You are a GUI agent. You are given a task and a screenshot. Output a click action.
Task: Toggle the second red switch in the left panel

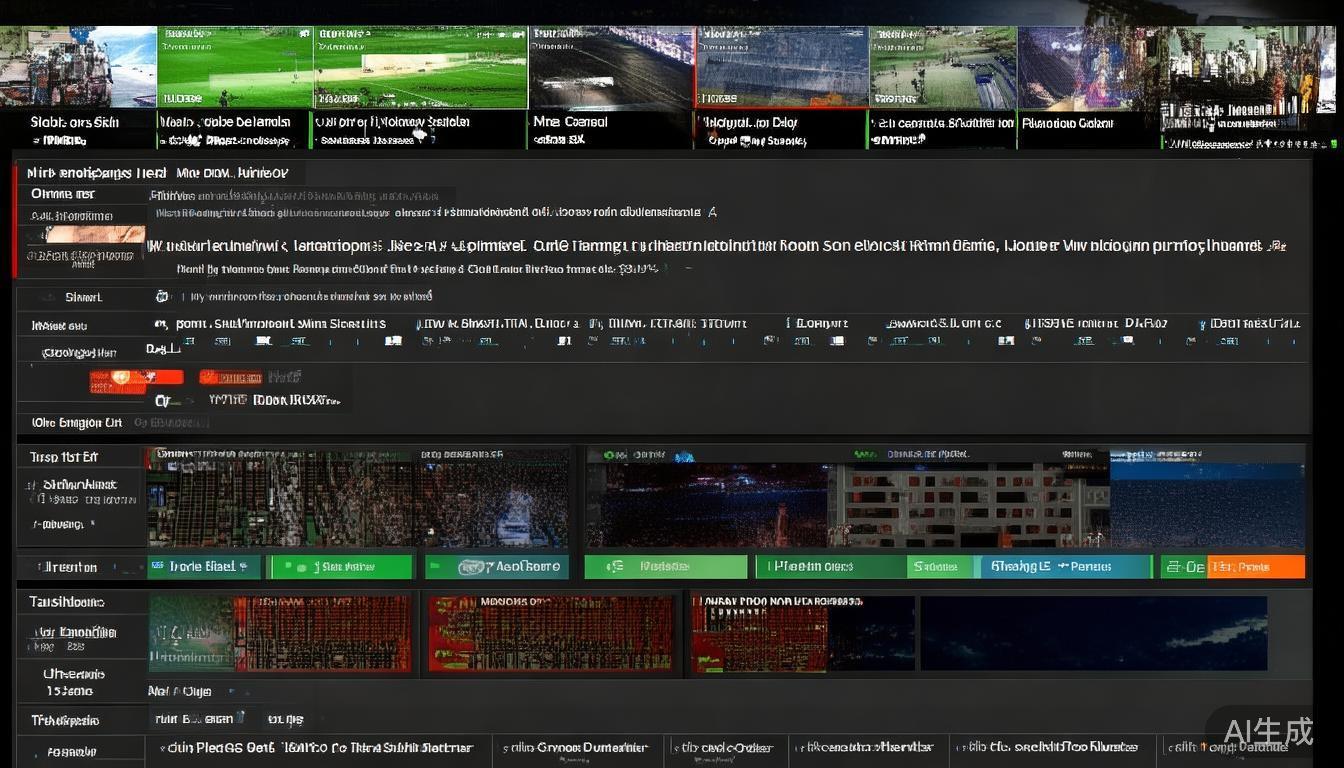click(230, 377)
